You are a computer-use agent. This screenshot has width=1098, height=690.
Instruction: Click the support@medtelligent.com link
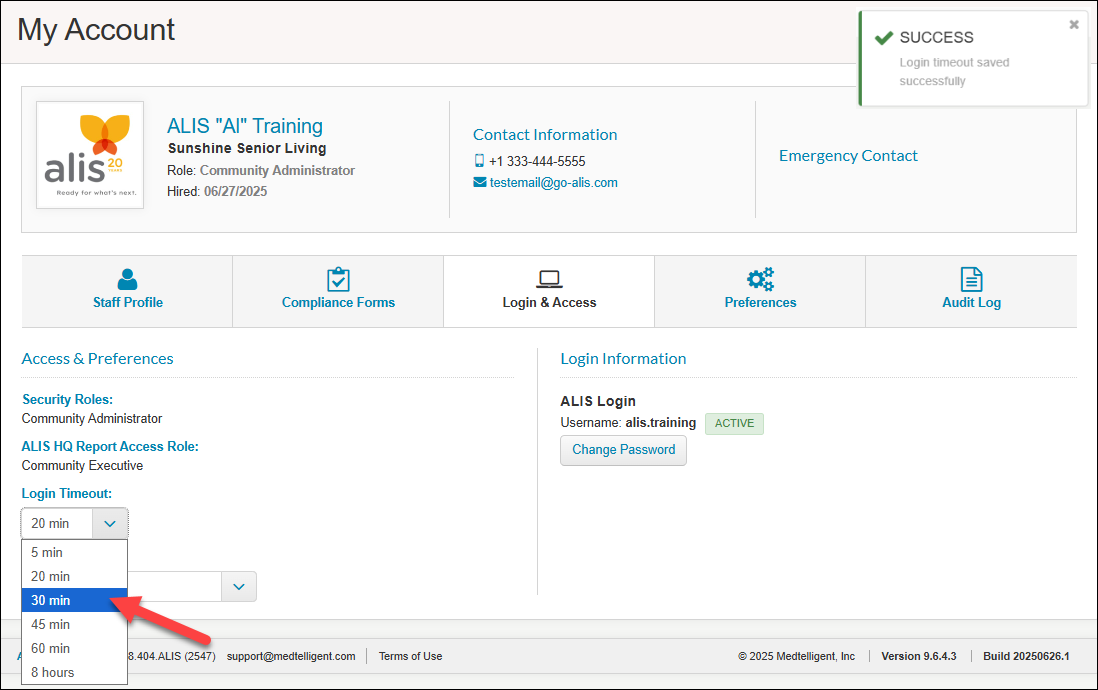pyautogui.click(x=291, y=656)
